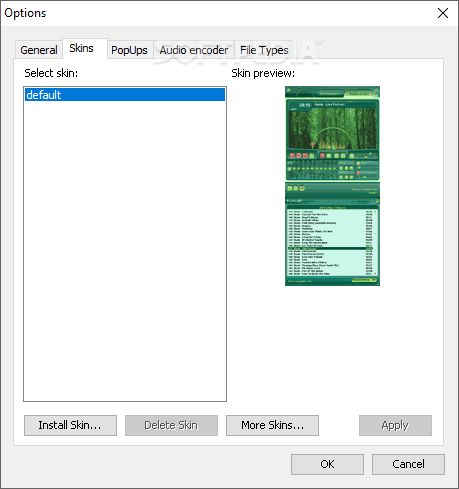Select the default skin entry
Viewport: 459px width, 489px height.
tap(125, 95)
